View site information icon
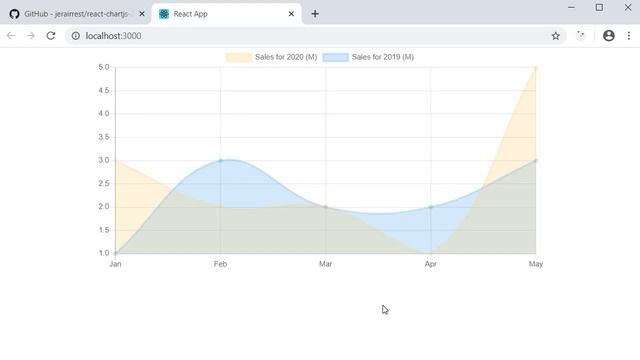640x360 pixels. pyautogui.click(x=76, y=36)
